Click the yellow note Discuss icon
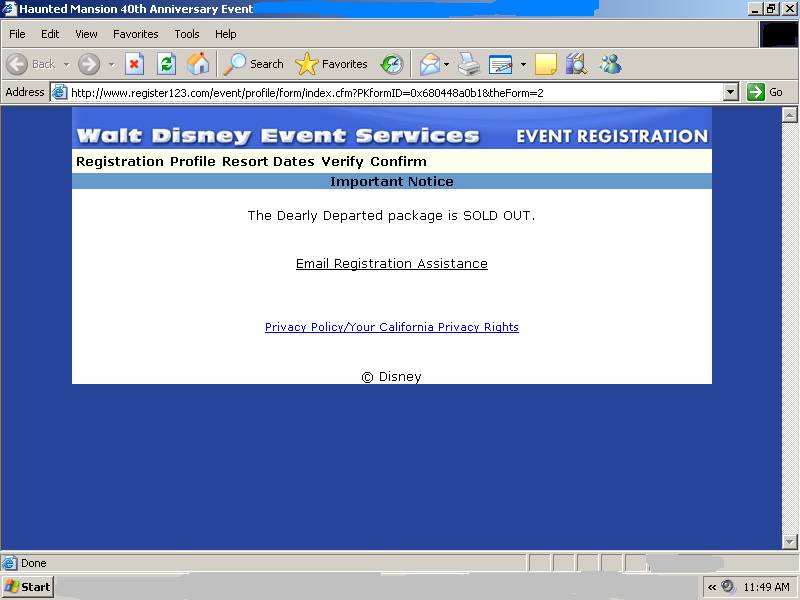This screenshot has height=600, width=800. click(x=545, y=64)
